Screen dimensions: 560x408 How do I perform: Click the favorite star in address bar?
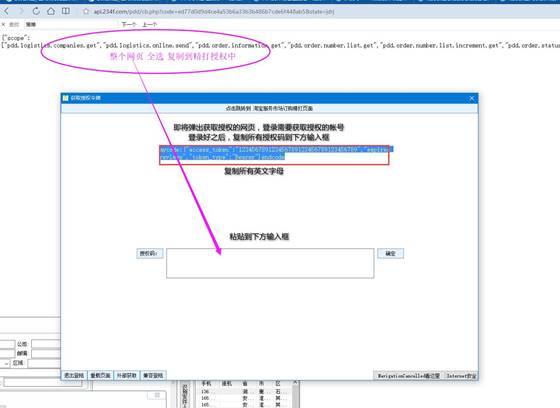point(86,11)
